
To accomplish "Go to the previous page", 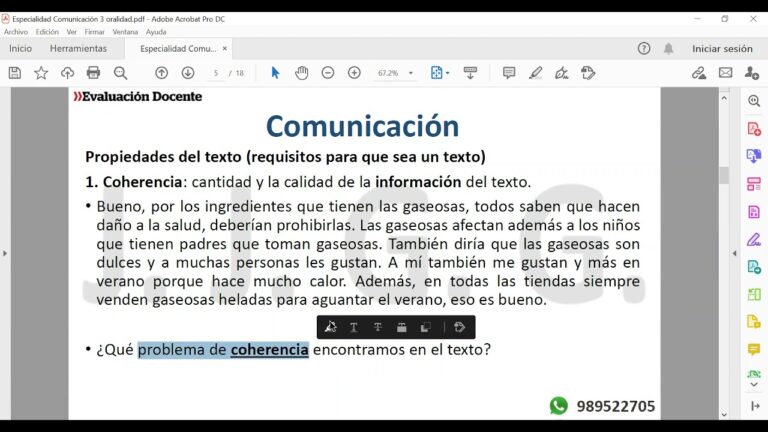I will pos(161,73).
